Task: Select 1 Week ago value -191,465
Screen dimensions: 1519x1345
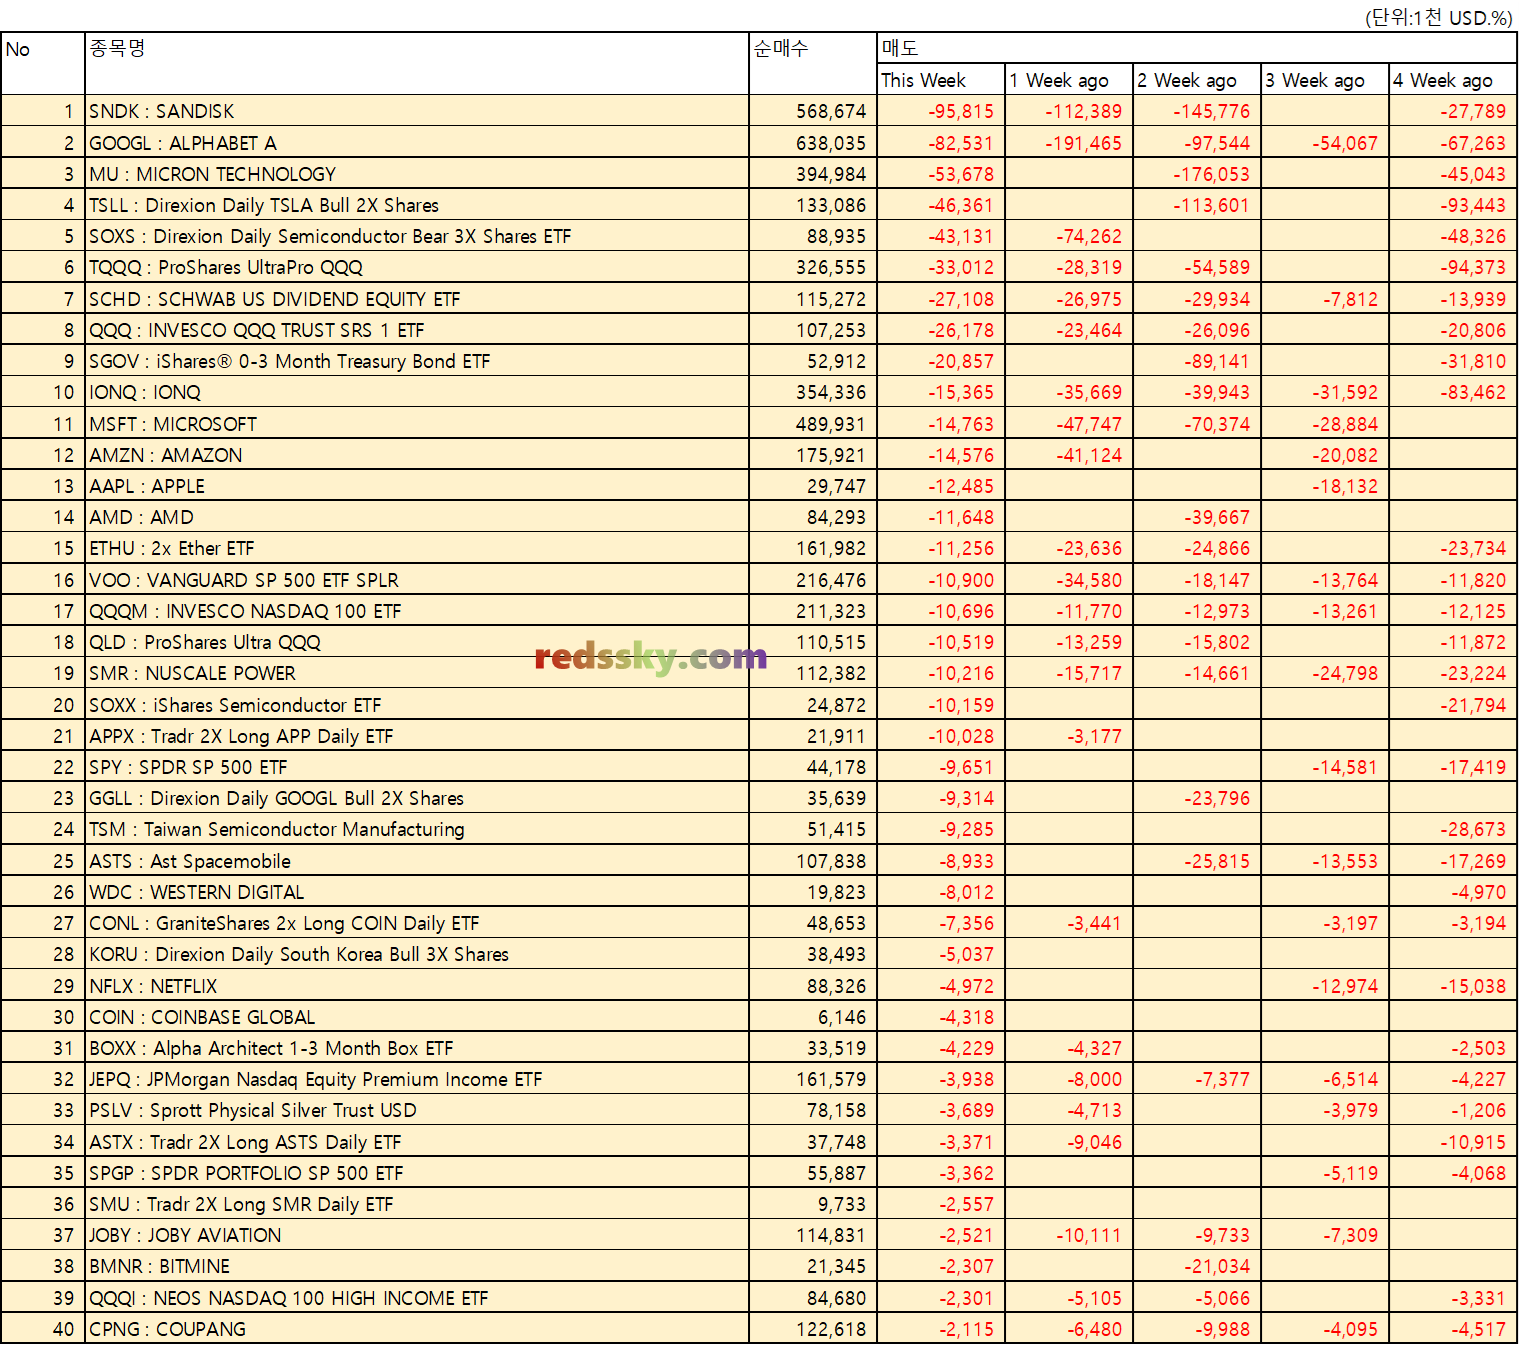Action: coord(1084,143)
